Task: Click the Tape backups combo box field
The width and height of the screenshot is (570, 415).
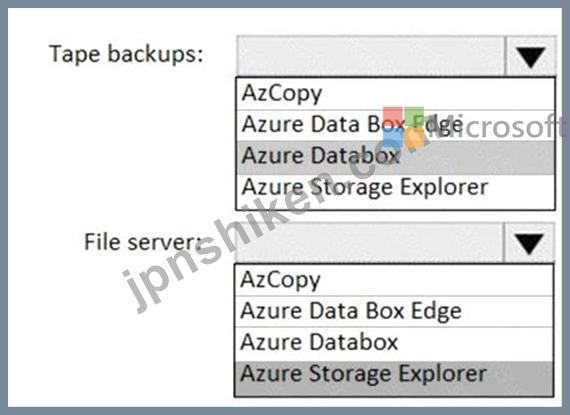Action: coord(396,56)
